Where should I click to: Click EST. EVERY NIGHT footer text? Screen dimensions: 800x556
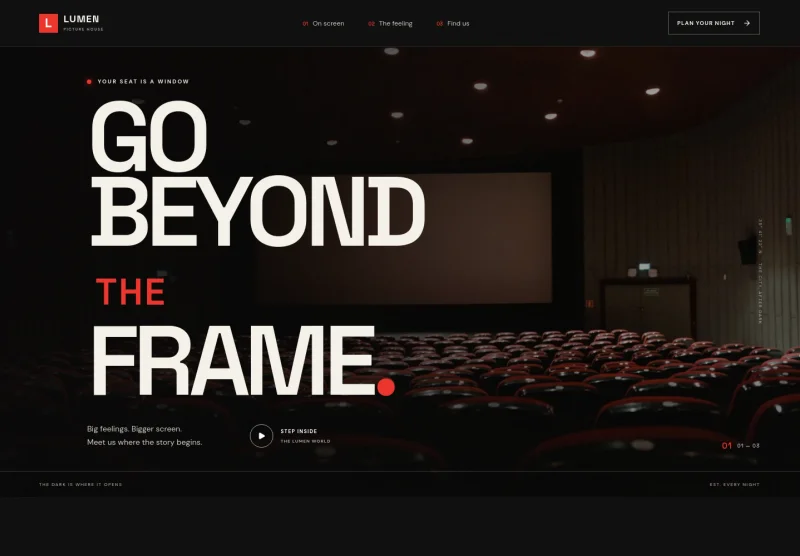(735, 485)
